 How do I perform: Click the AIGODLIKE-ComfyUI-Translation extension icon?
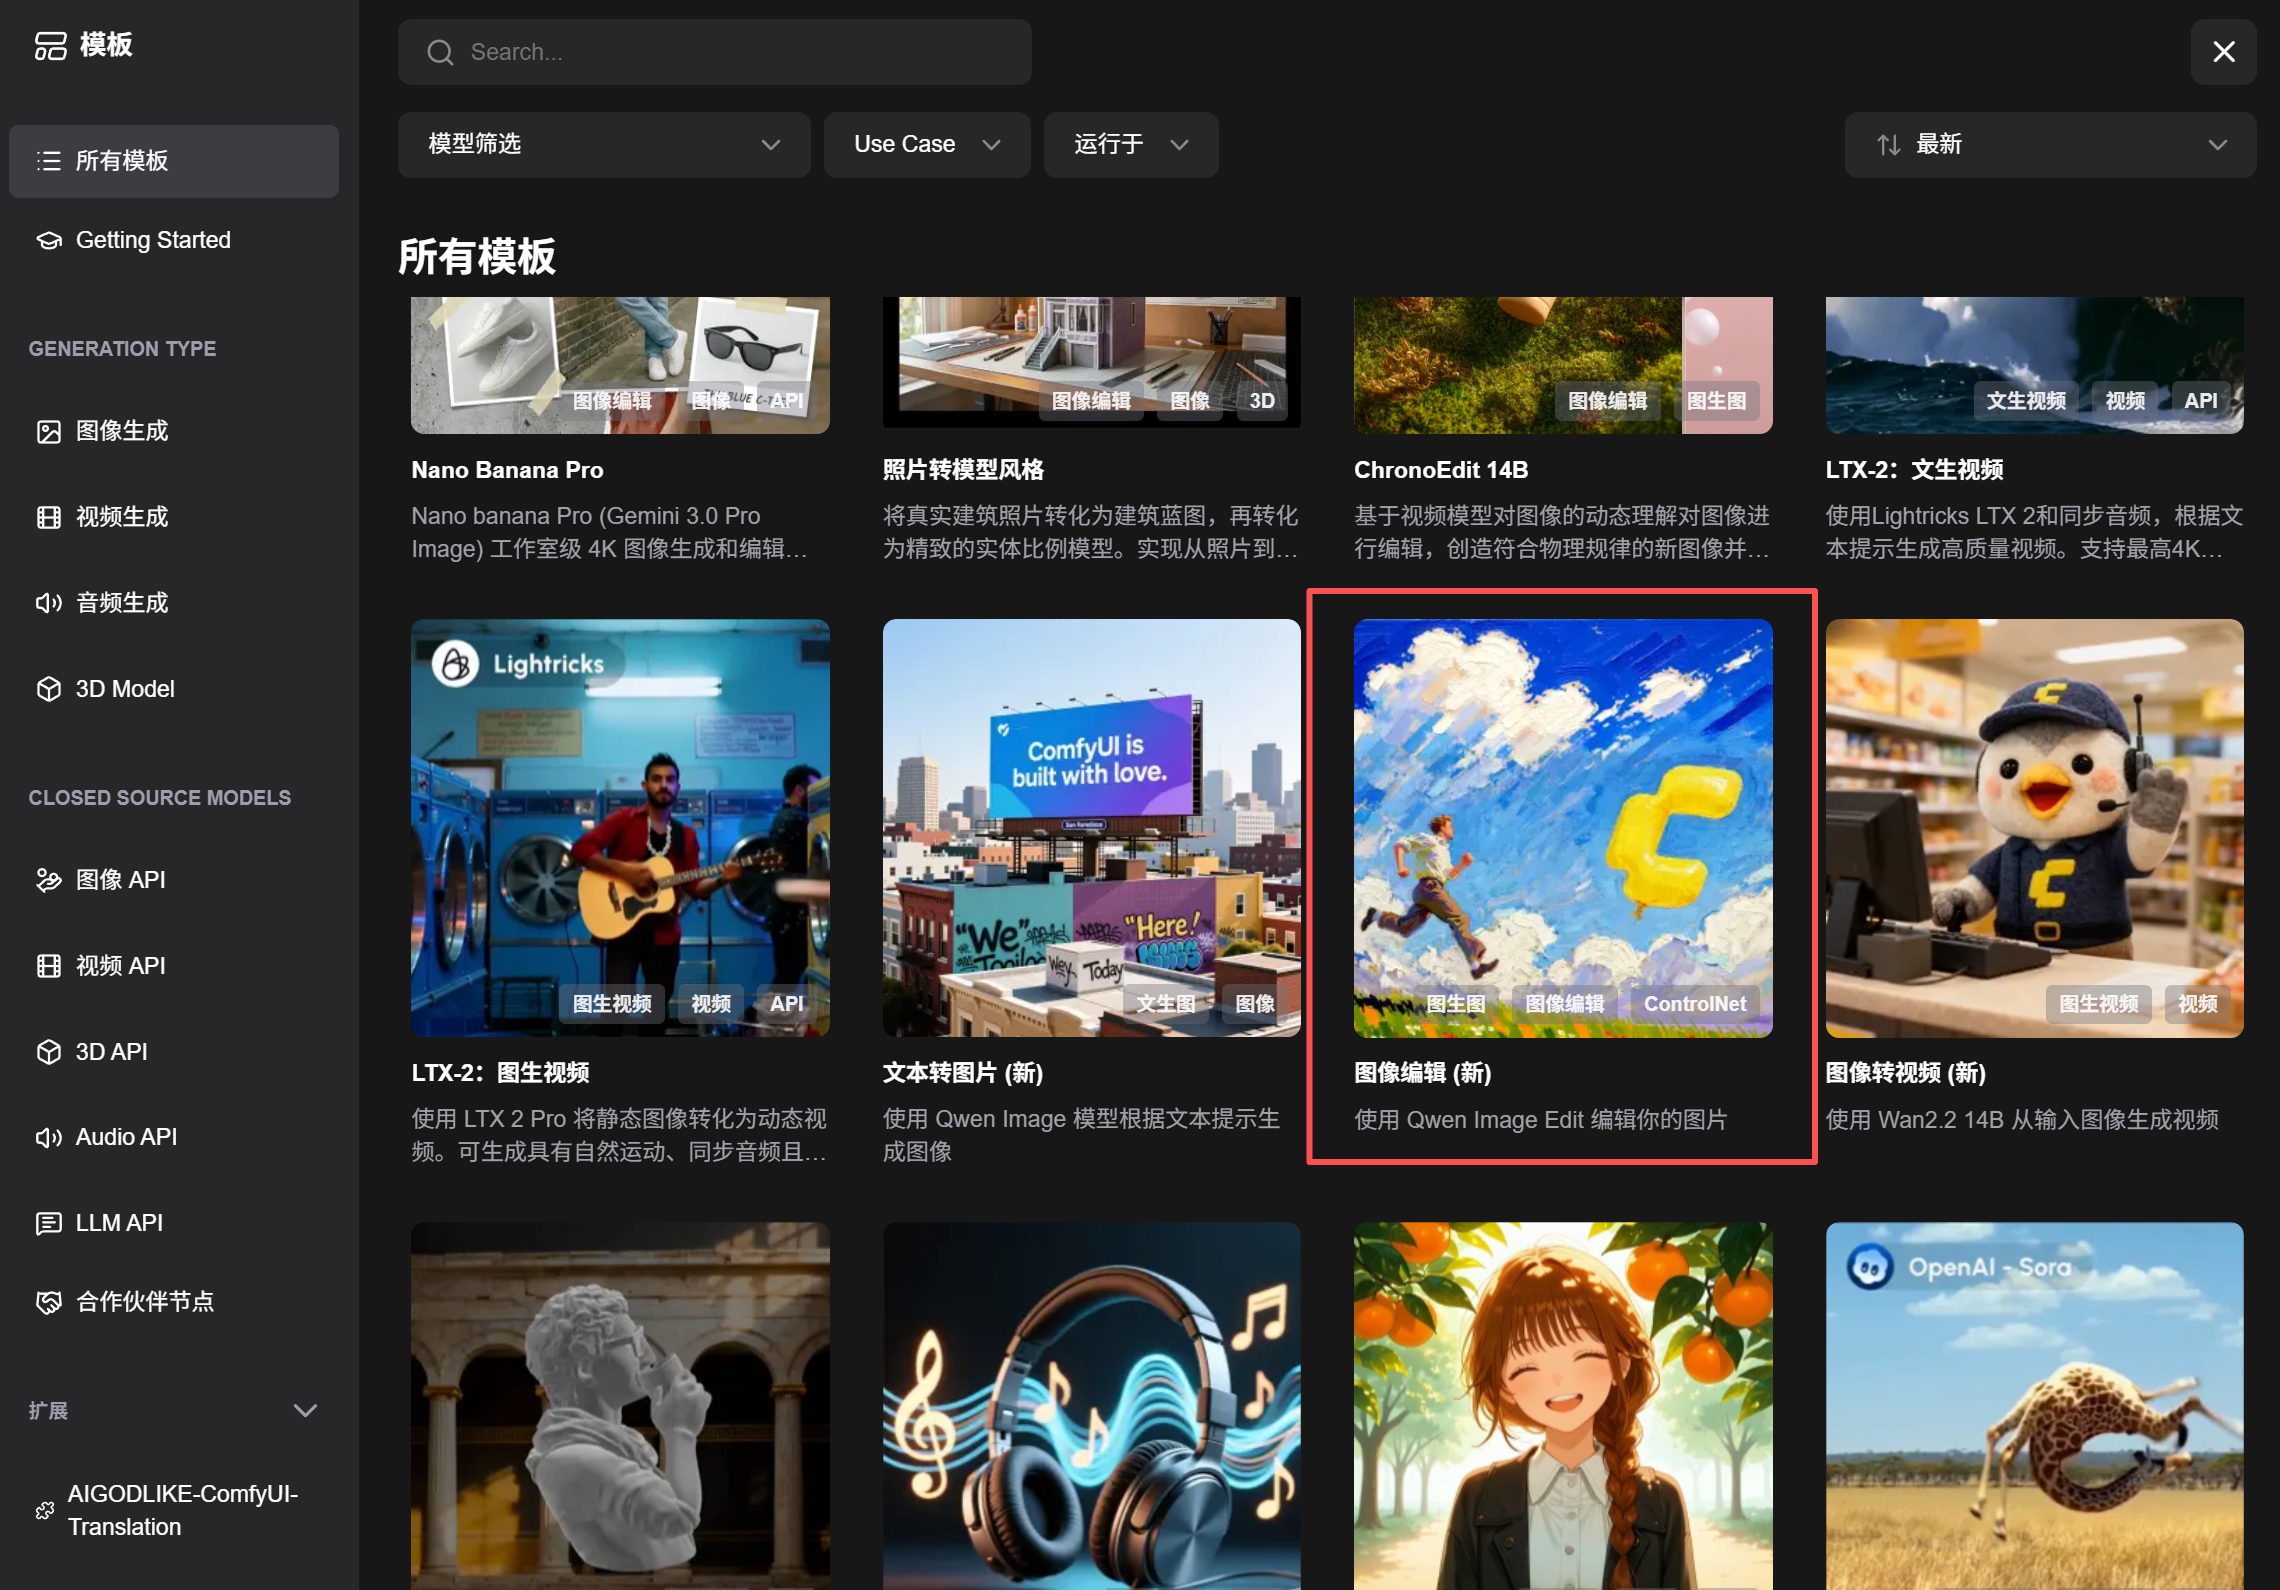pos(45,1510)
